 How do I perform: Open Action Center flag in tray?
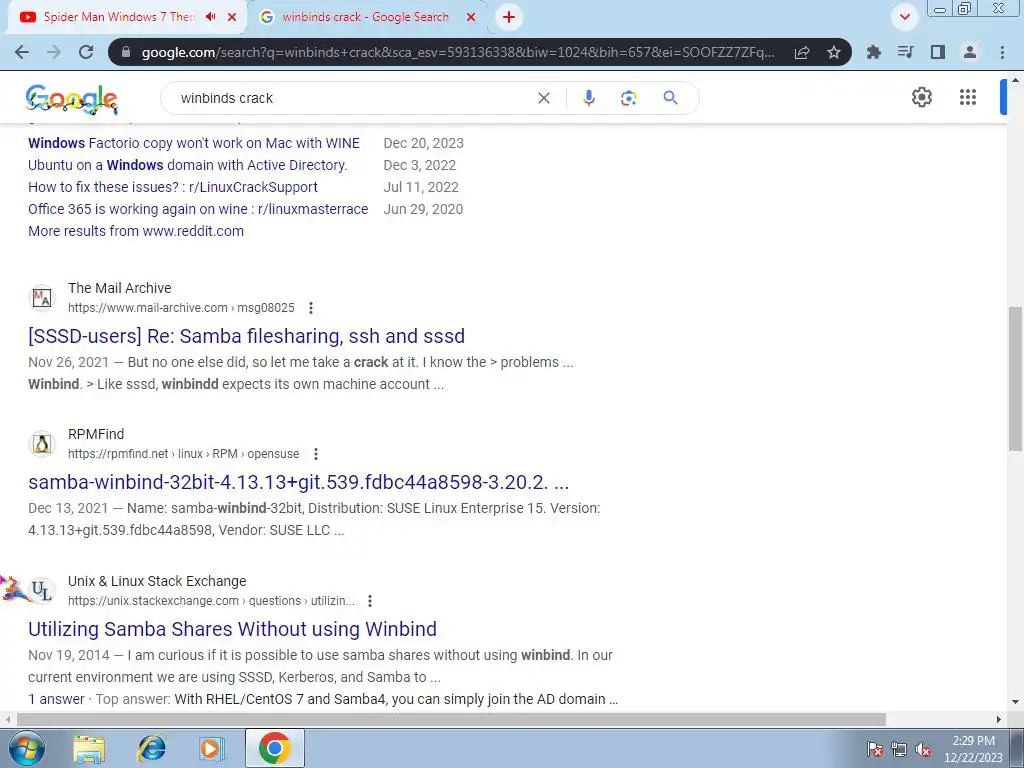[875, 750]
